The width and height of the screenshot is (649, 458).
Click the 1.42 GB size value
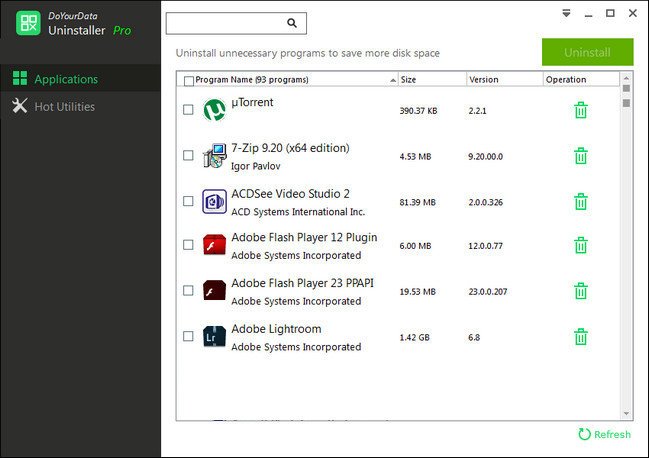tap(414, 337)
